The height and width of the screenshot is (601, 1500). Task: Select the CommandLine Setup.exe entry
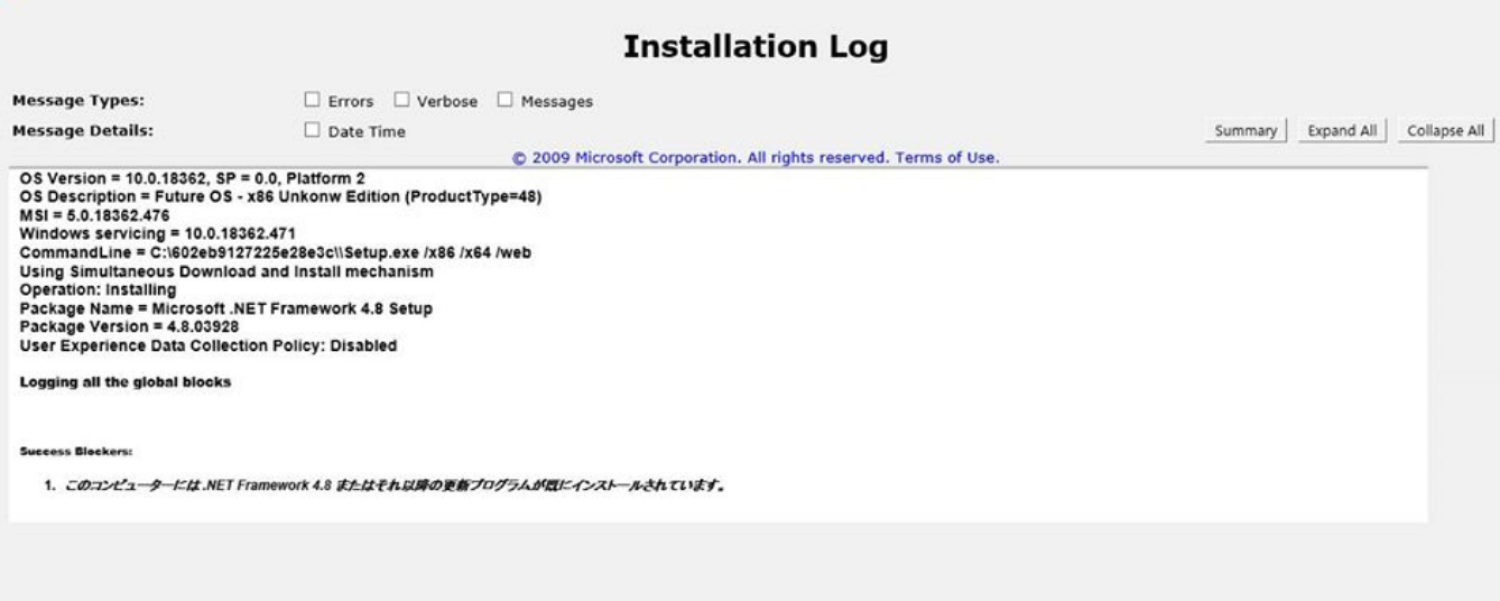(275, 253)
